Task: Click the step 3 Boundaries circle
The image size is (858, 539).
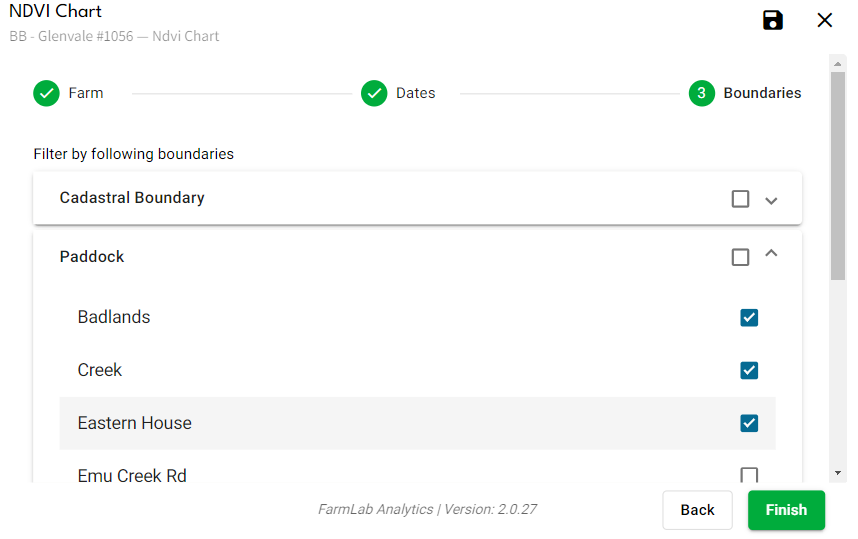Action: pyautogui.click(x=701, y=93)
